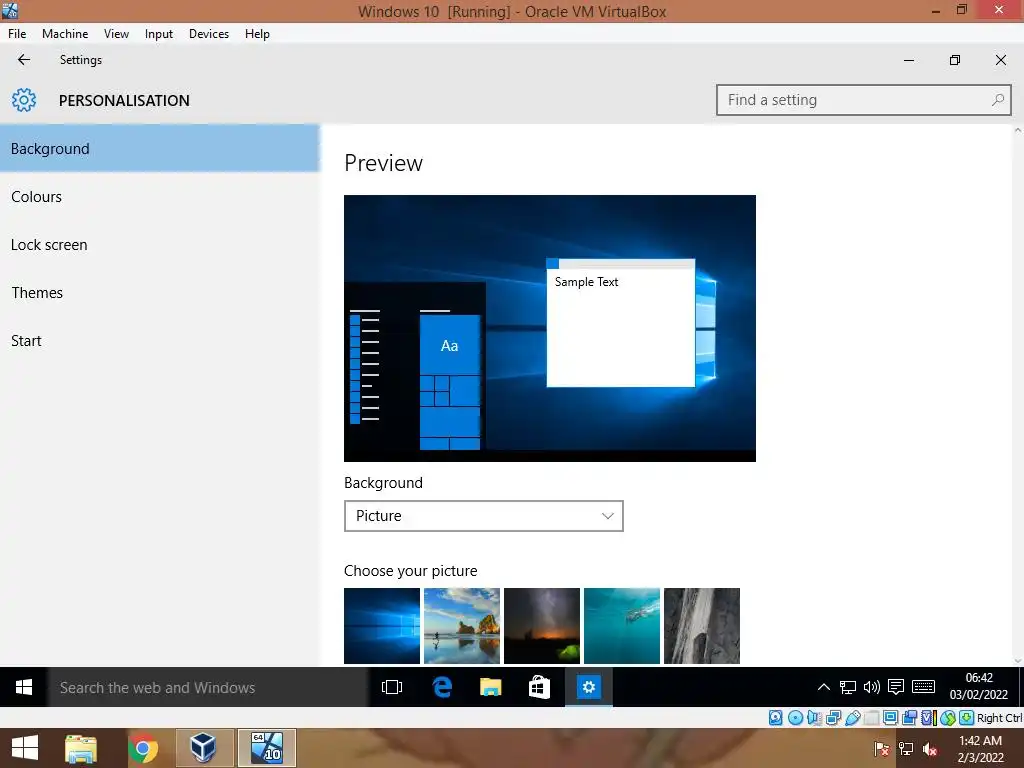Open the guest Windows 10 Start button
Viewport: 1024px width, 768px height.
click(x=24, y=687)
